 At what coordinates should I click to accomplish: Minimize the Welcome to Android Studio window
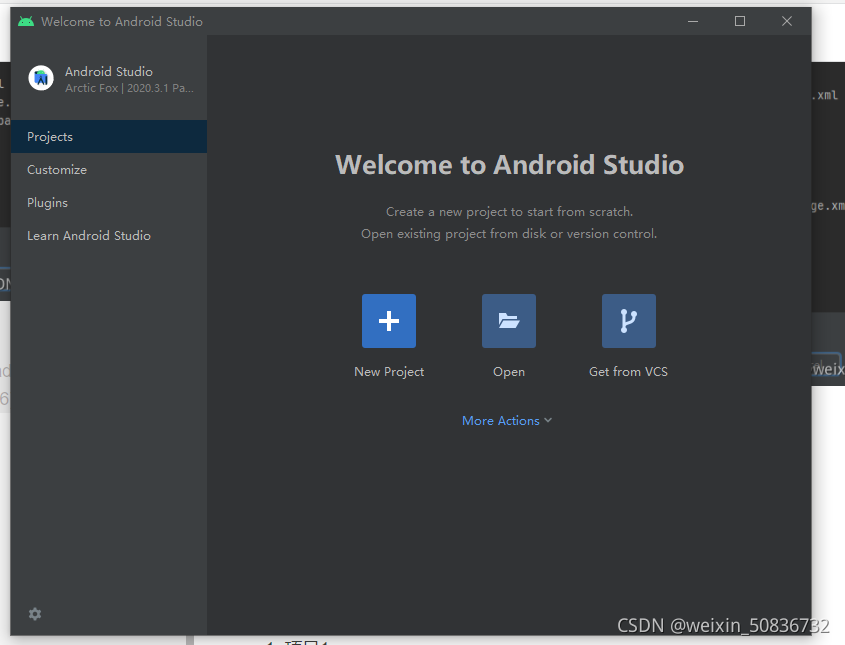pyautogui.click(x=693, y=22)
